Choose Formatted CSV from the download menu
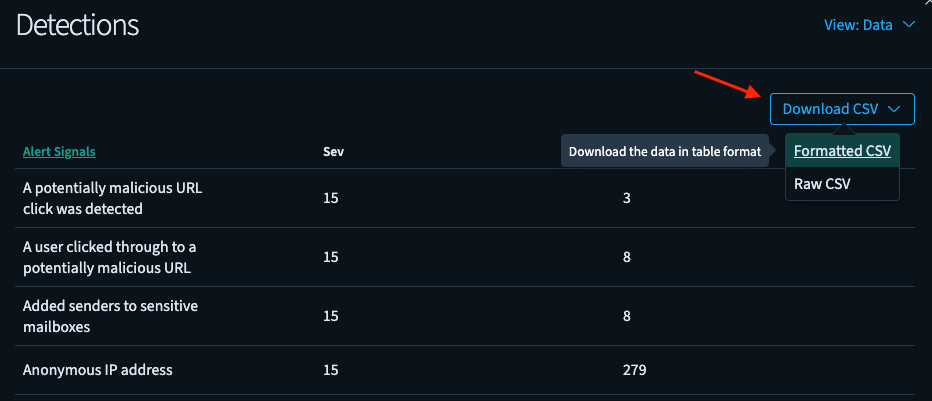 (842, 152)
